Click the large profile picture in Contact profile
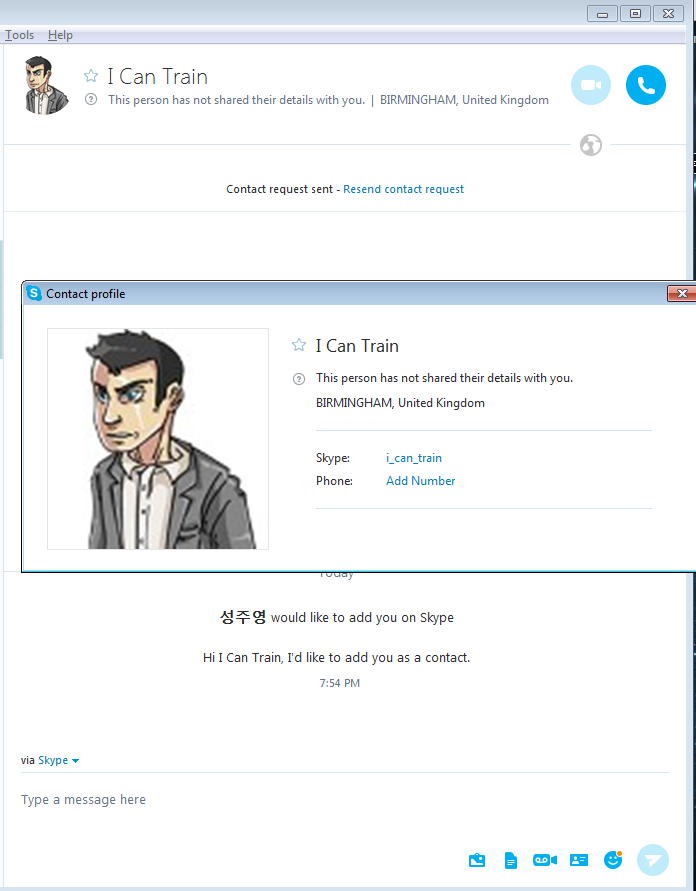 click(158, 439)
